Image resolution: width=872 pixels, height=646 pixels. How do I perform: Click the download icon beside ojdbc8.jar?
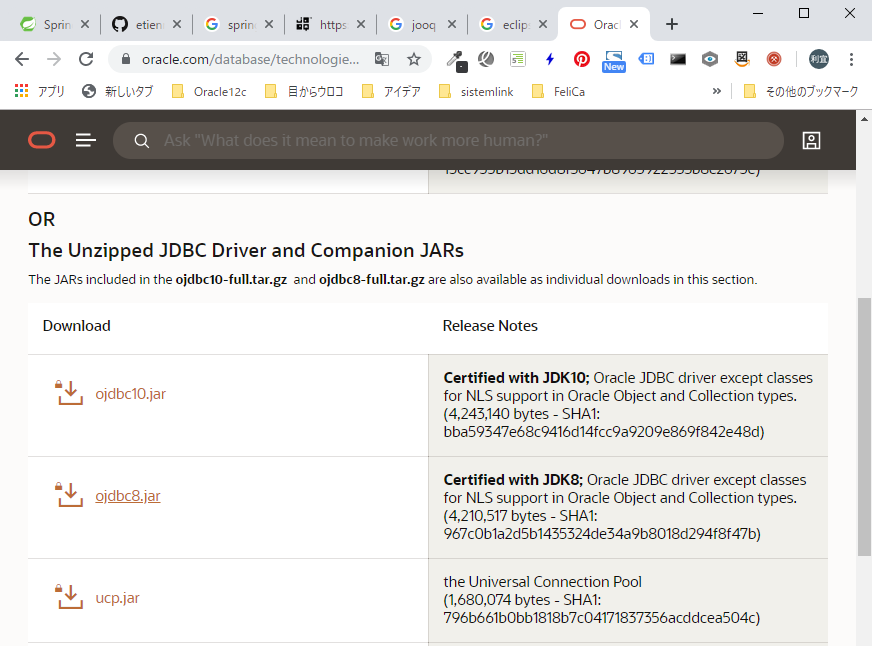pyautogui.click(x=69, y=495)
